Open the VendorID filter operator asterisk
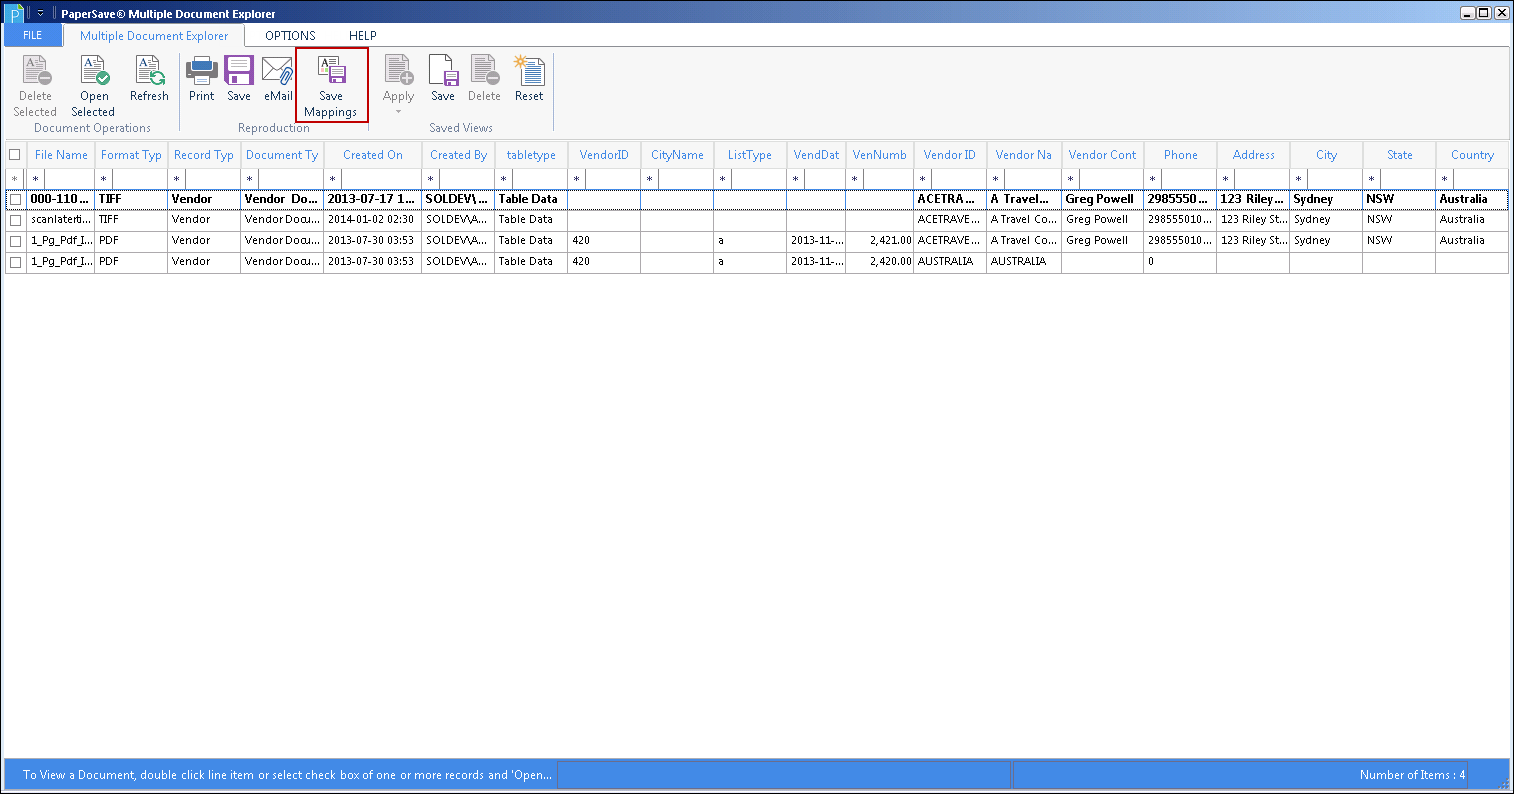 click(x=577, y=179)
